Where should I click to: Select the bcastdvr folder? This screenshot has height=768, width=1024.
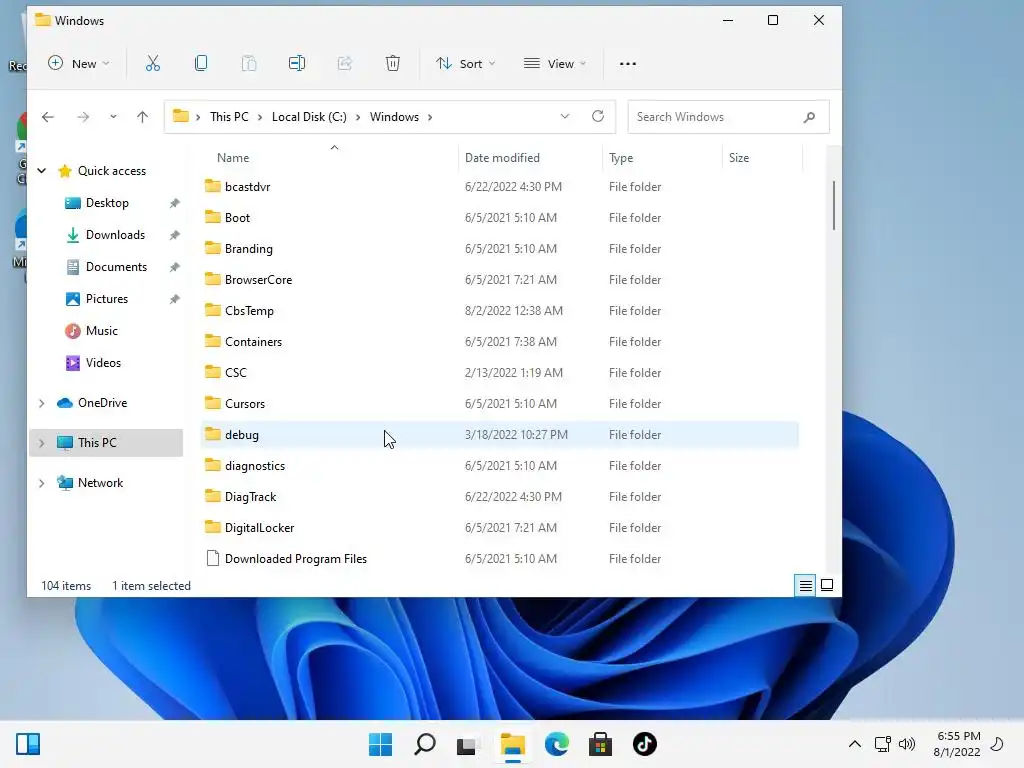click(500, 187)
